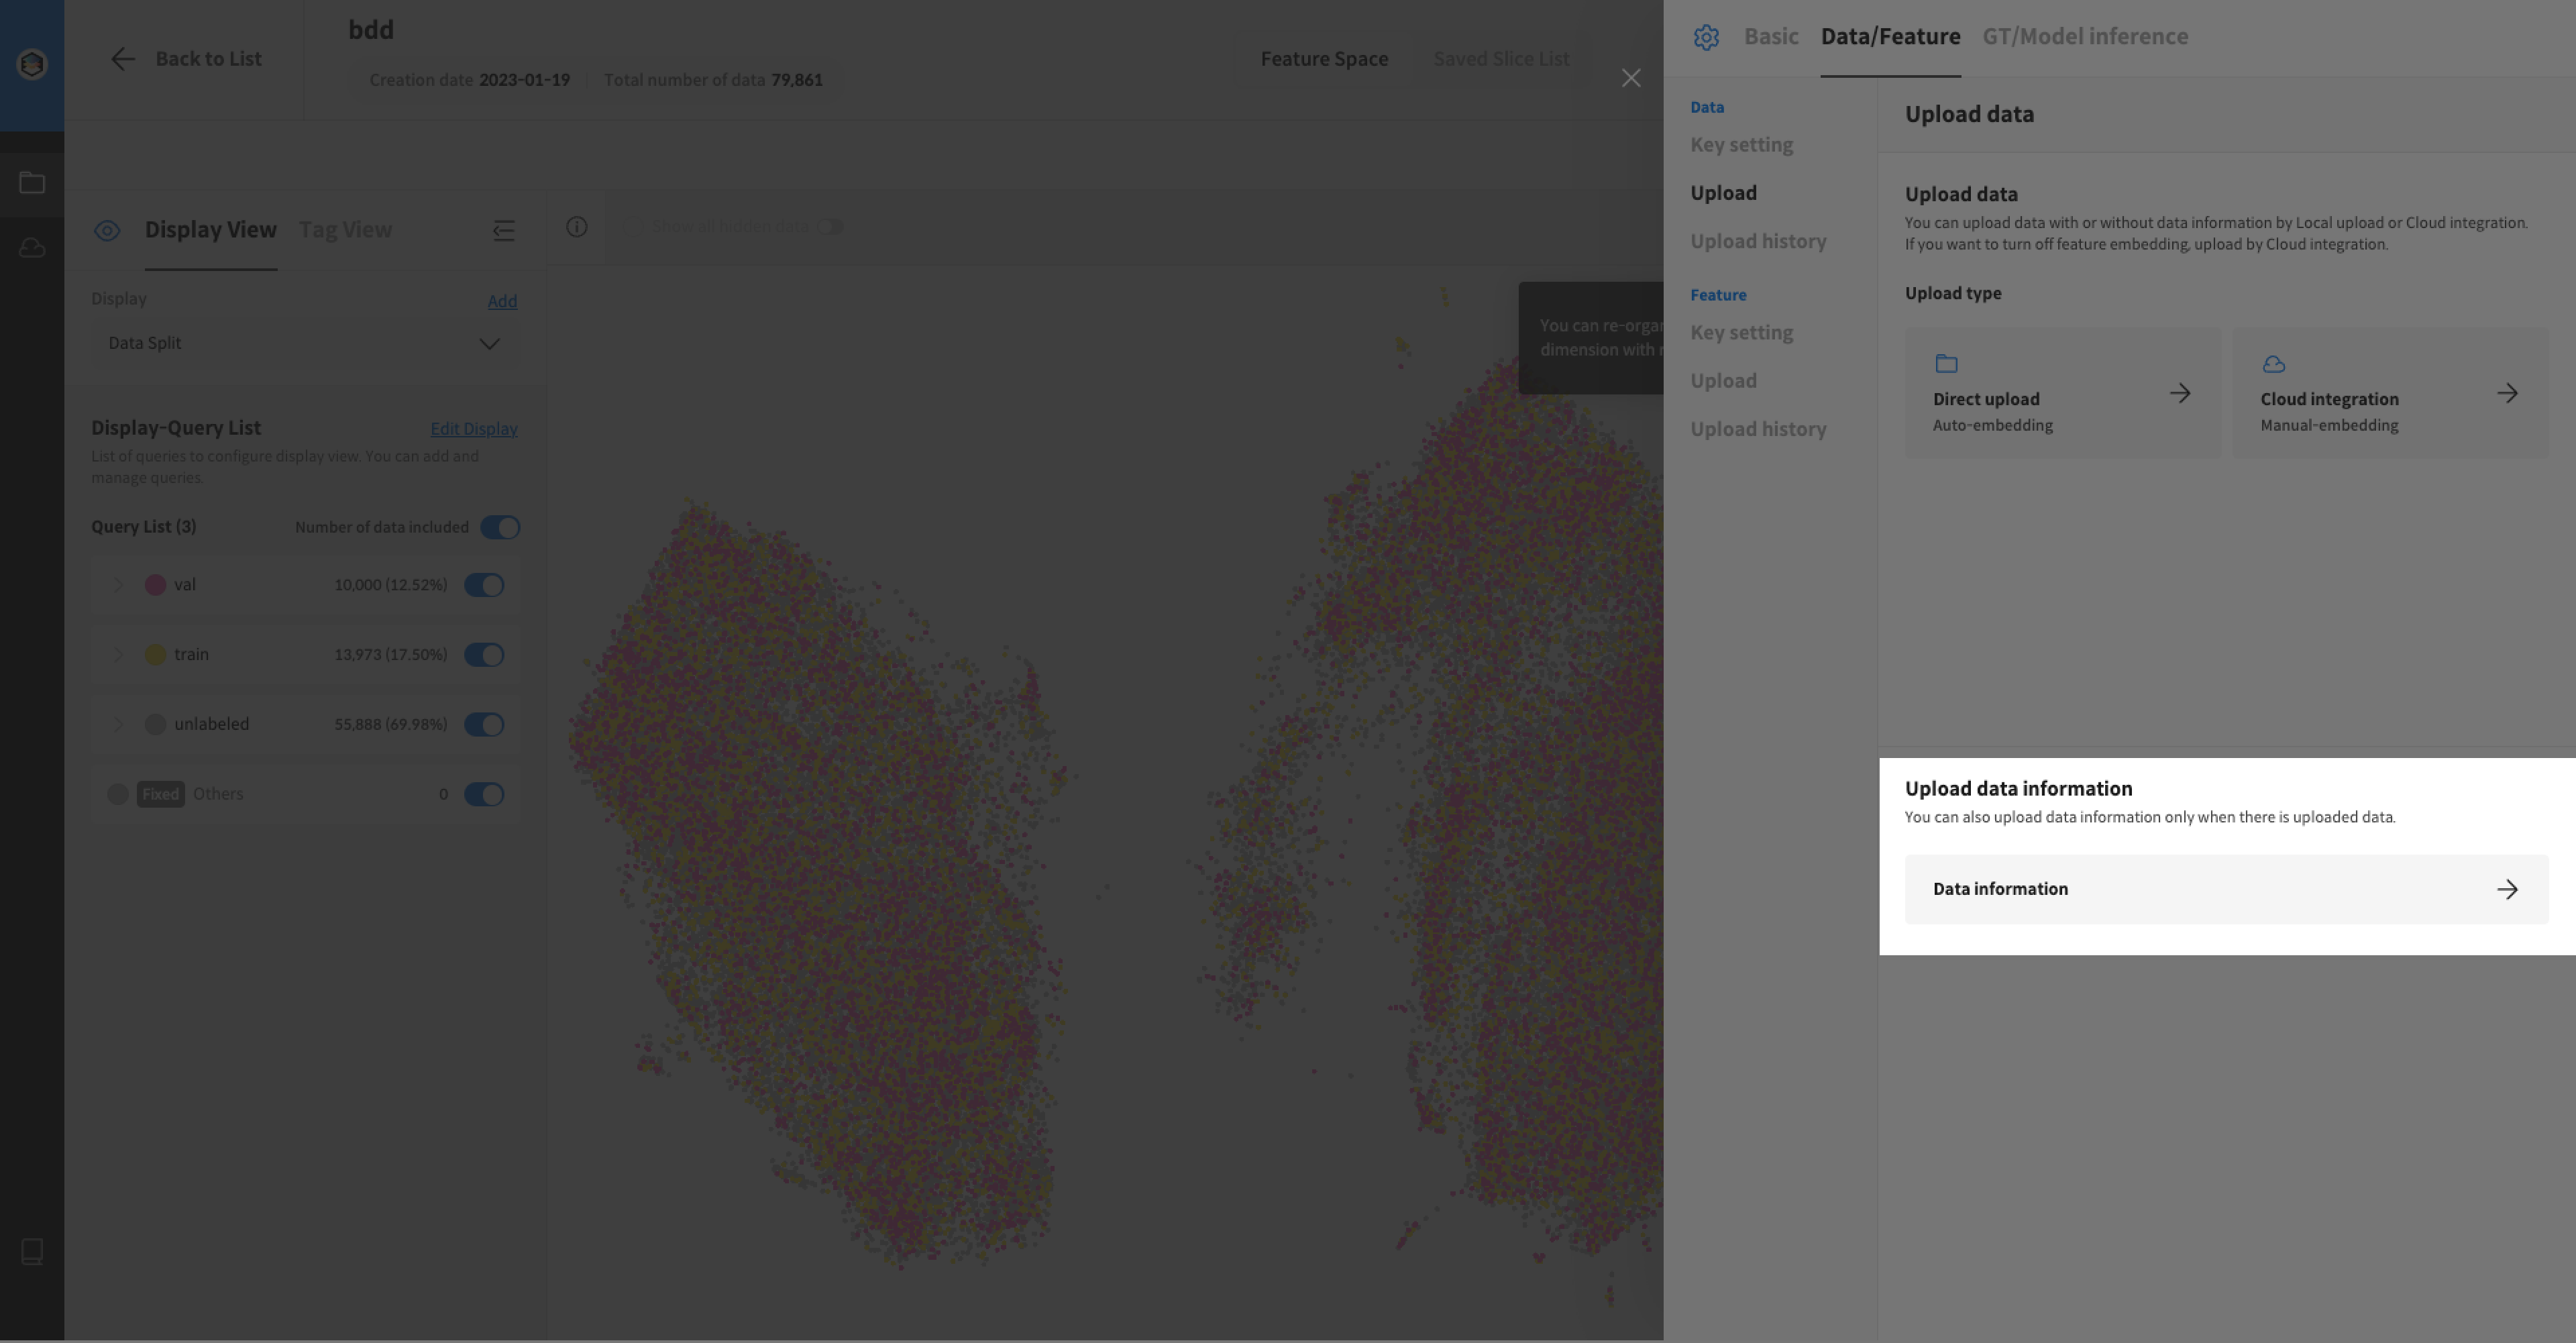The width and height of the screenshot is (2576, 1343).
Task: Click the unlabeled gray color swatch
Action: (155, 724)
